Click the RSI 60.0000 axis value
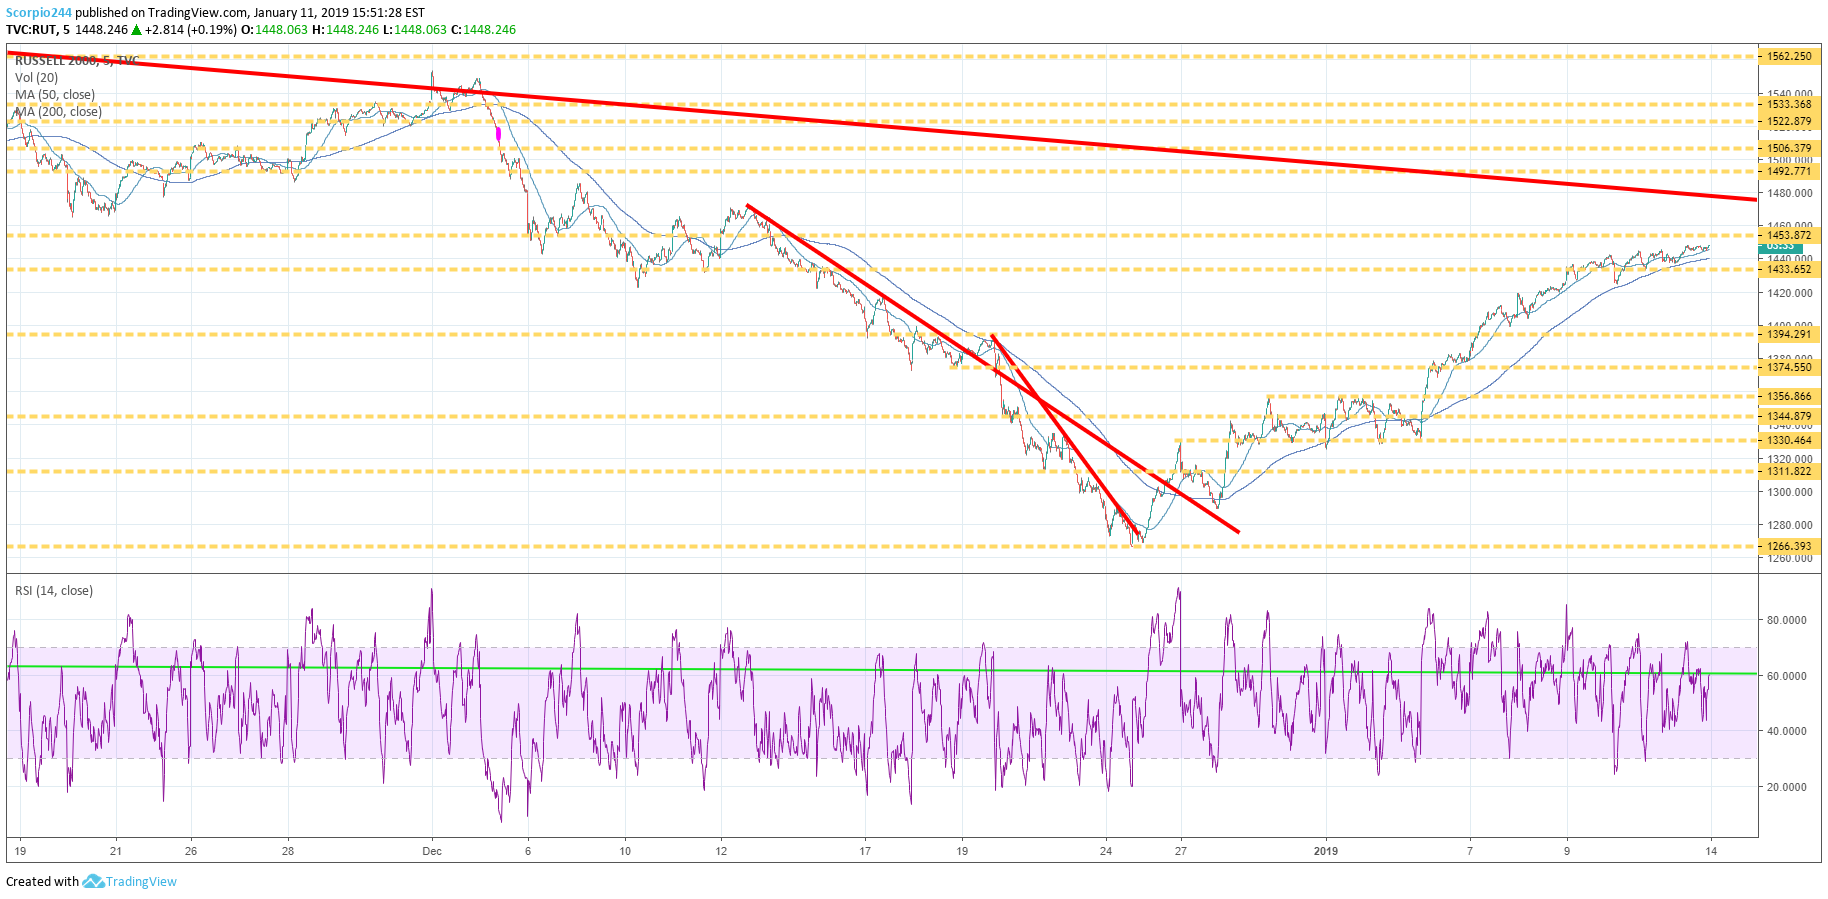The height and width of the screenshot is (899, 1828). point(1786,676)
